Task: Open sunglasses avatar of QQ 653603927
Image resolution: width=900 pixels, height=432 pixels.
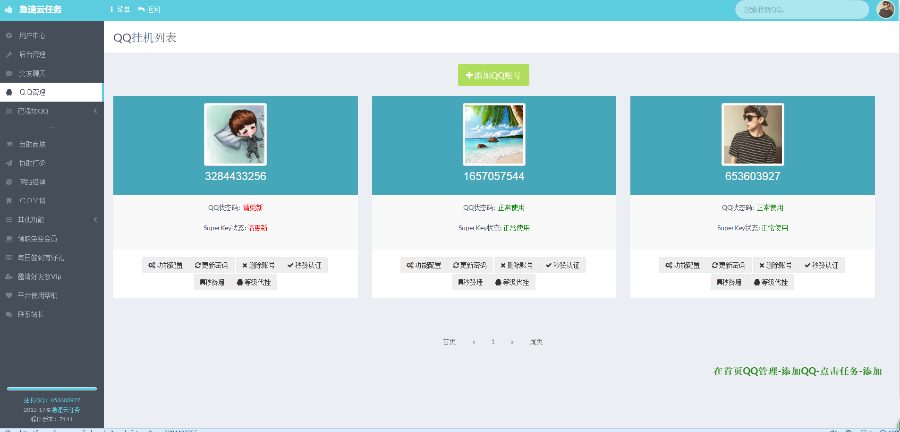Action: [x=752, y=134]
